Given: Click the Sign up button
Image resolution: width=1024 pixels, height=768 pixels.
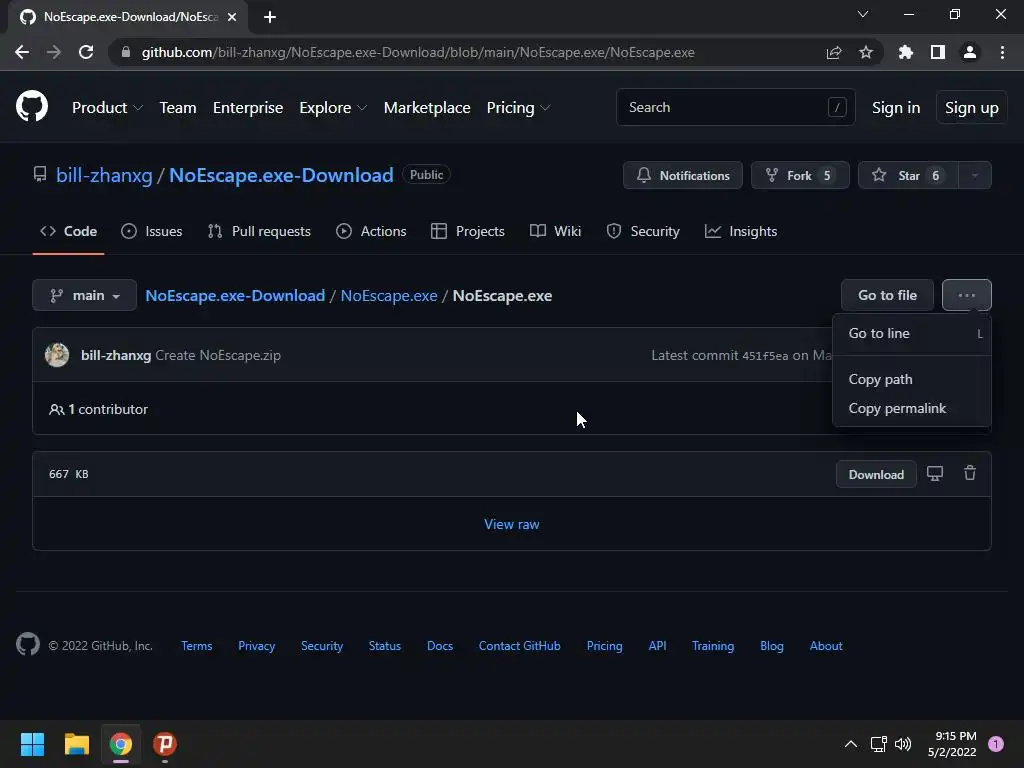Looking at the screenshot, I should [x=971, y=108].
